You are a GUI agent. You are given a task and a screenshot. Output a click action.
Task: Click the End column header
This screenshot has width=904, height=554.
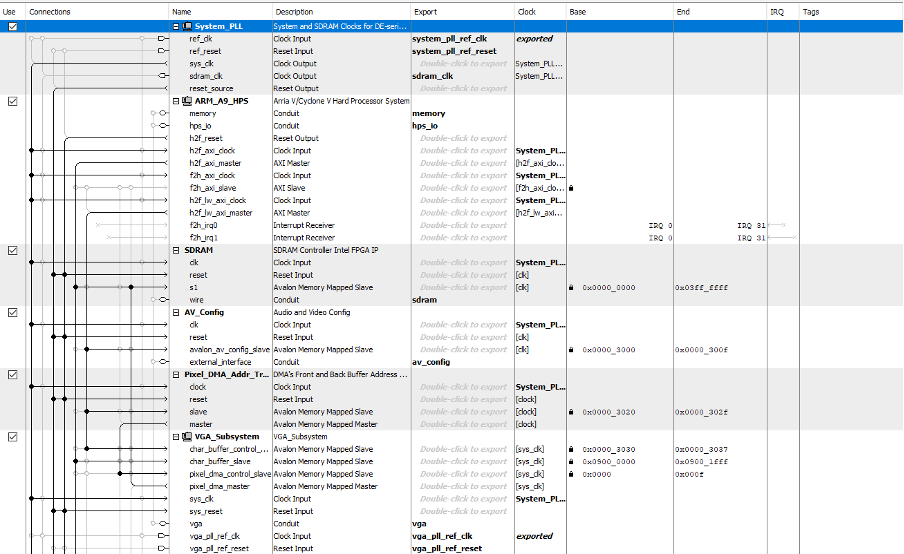pos(720,12)
